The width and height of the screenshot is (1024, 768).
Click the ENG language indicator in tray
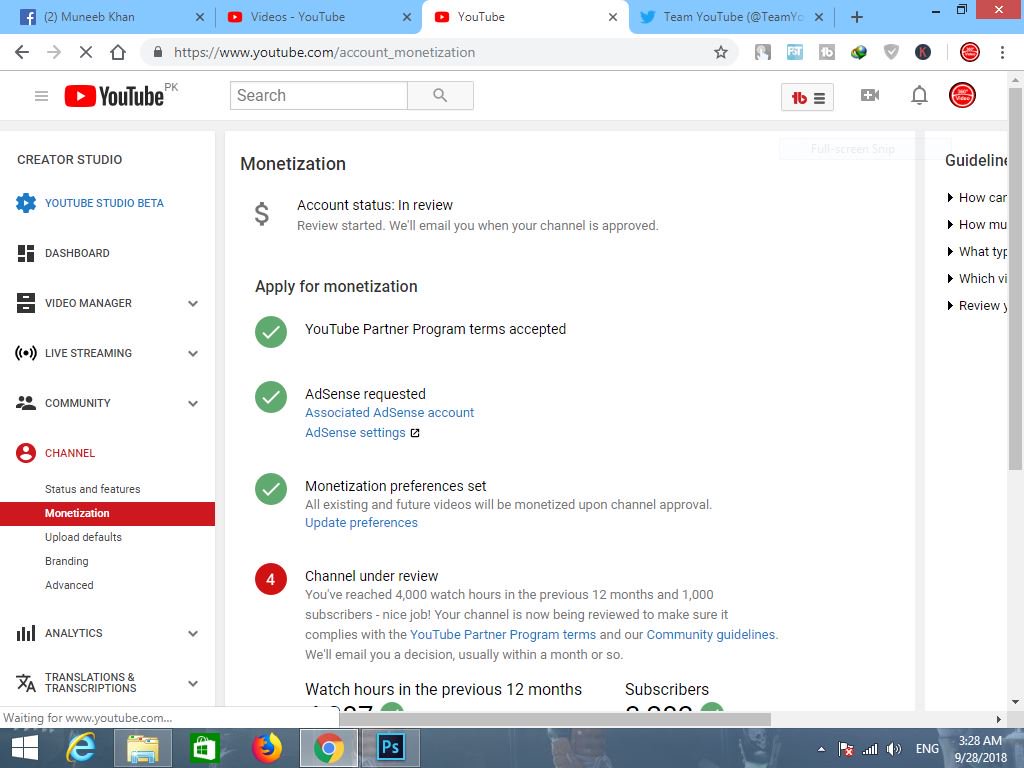tap(927, 748)
